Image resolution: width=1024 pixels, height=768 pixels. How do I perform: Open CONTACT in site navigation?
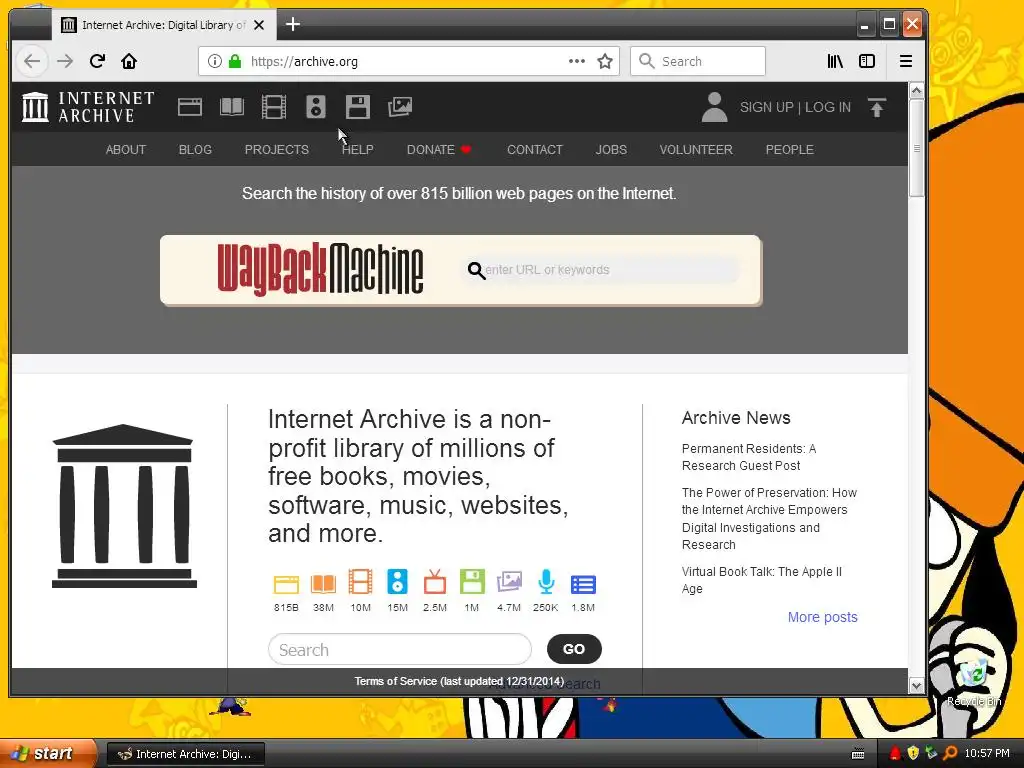coord(535,150)
